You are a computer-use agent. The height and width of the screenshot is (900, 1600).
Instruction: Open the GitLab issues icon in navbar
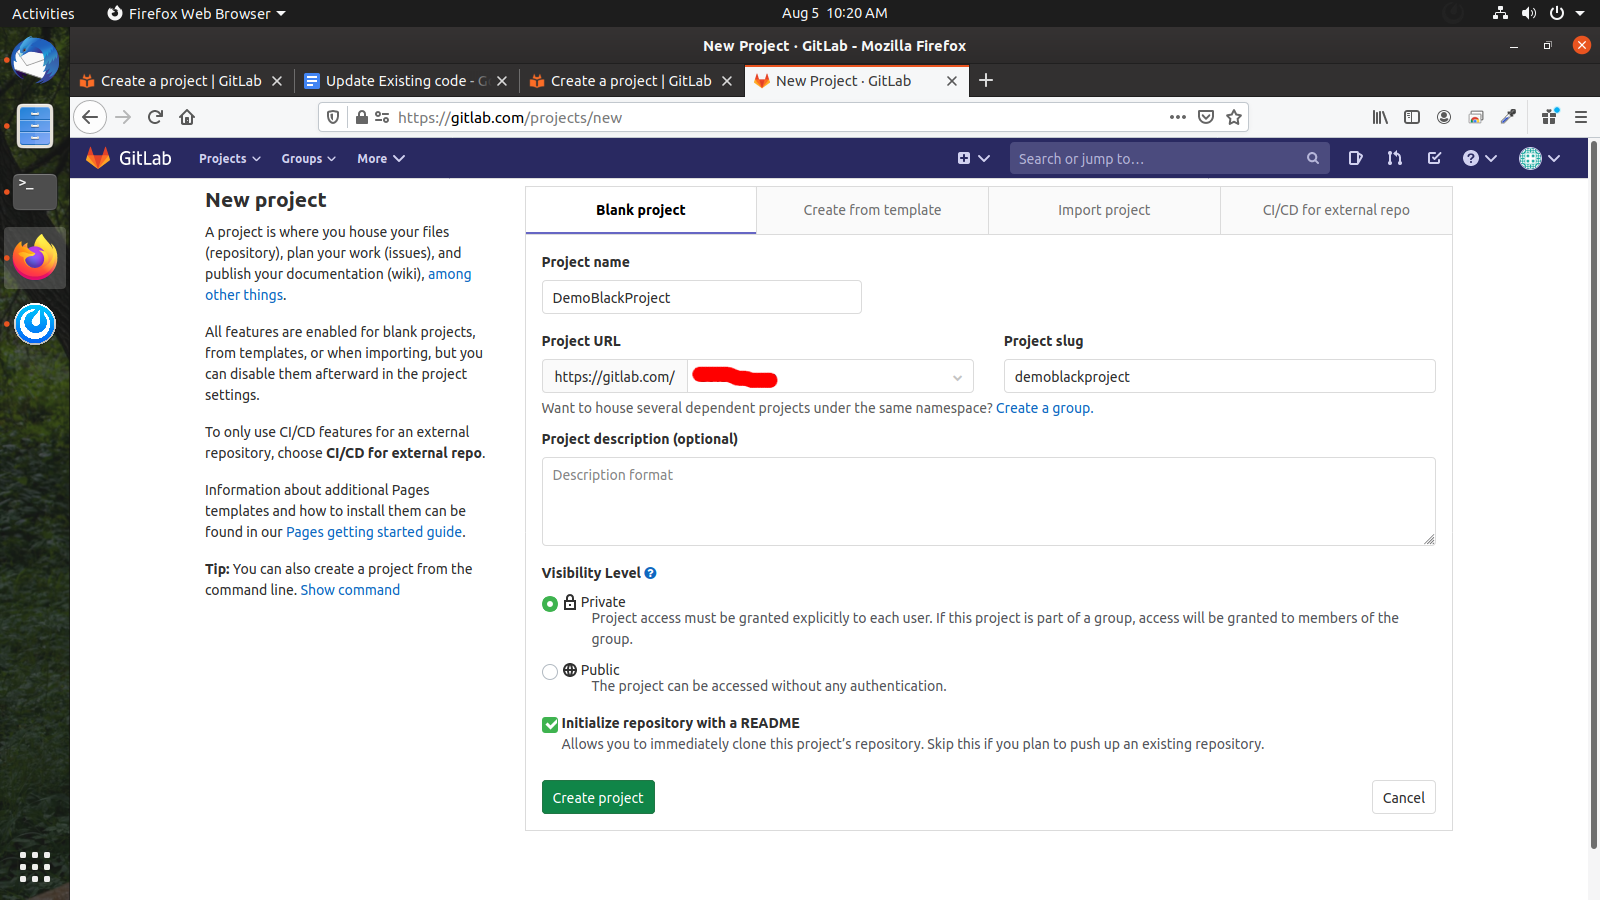pyautogui.click(x=1355, y=158)
